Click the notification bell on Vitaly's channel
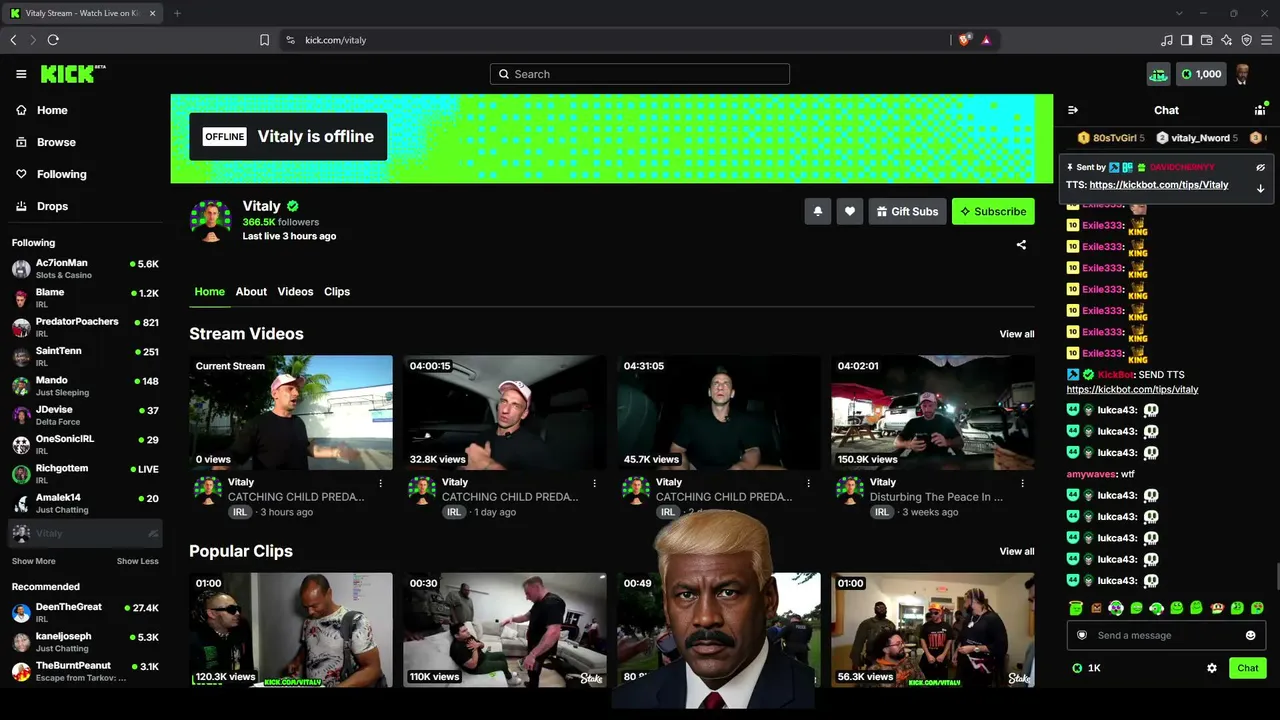 point(818,211)
